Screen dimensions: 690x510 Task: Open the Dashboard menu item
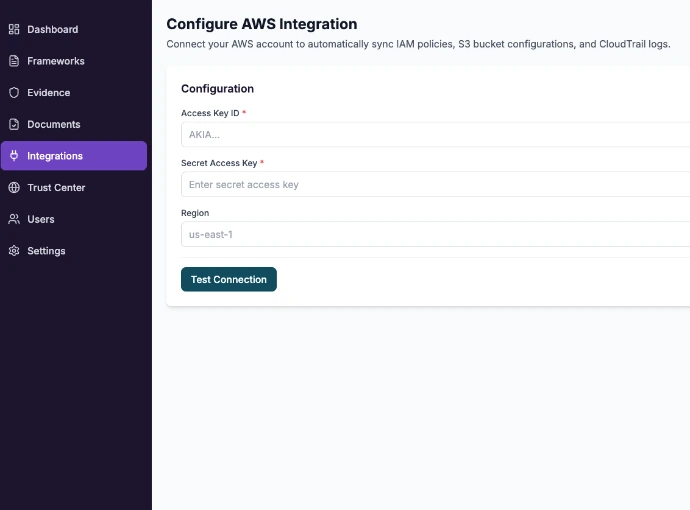(52, 30)
